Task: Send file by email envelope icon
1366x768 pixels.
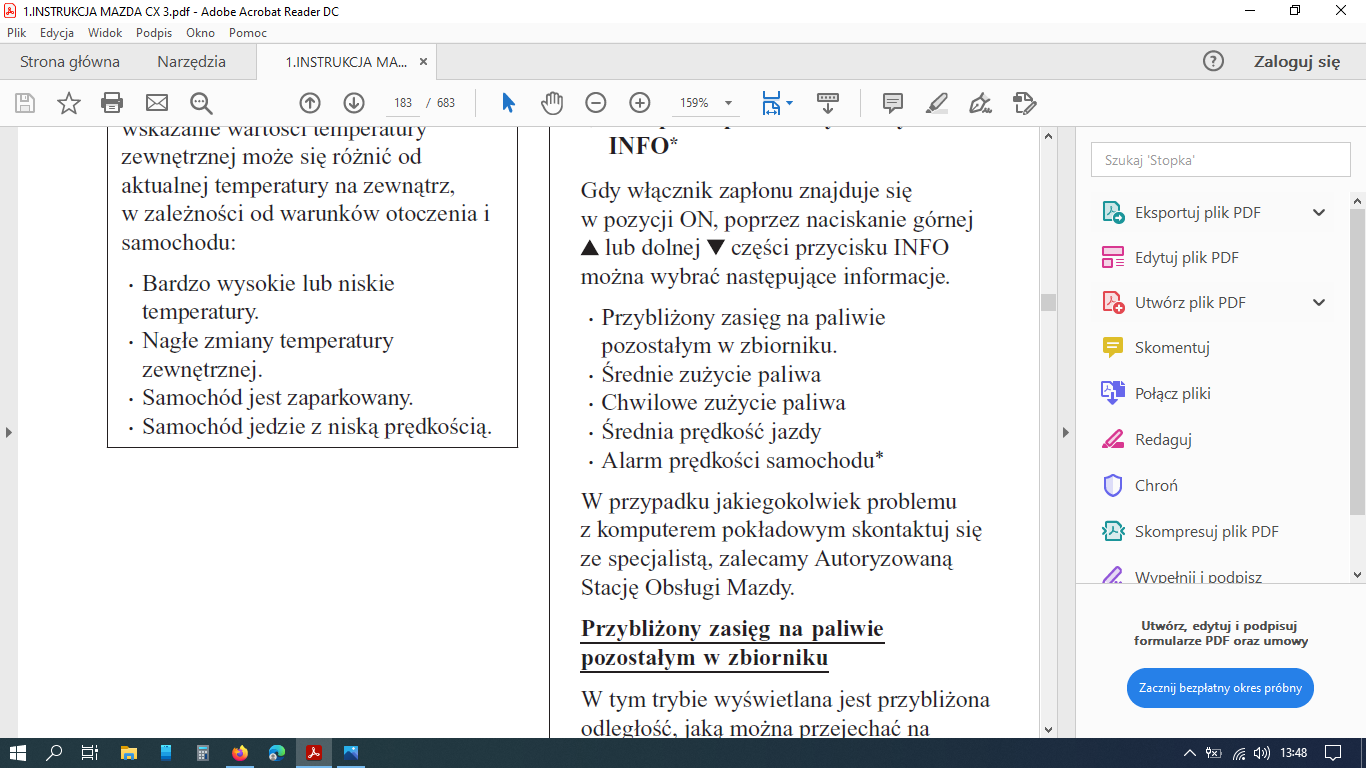Action: tap(157, 103)
